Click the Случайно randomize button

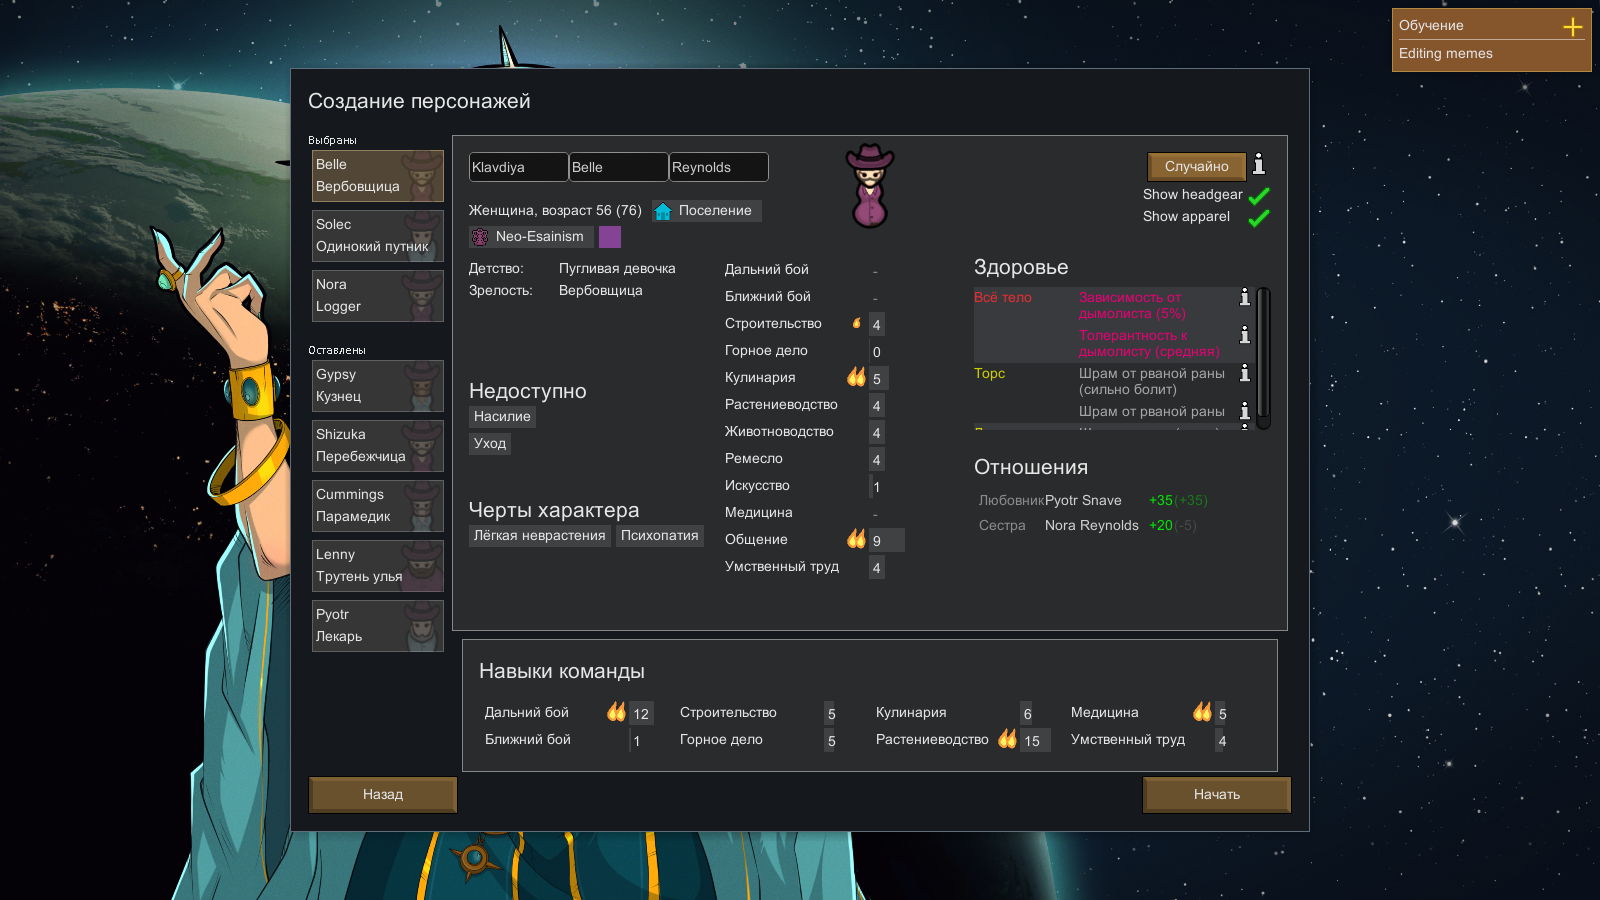[x=1197, y=166]
